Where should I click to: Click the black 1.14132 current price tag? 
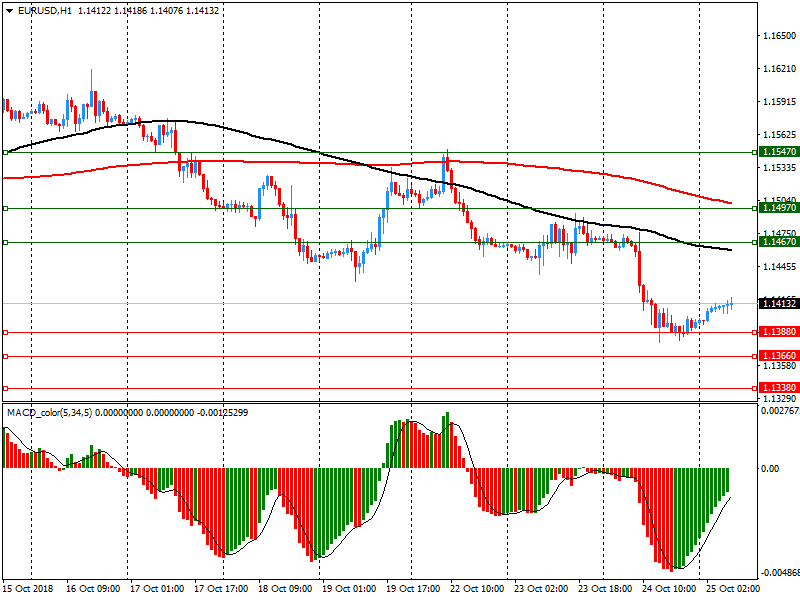click(x=778, y=303)
